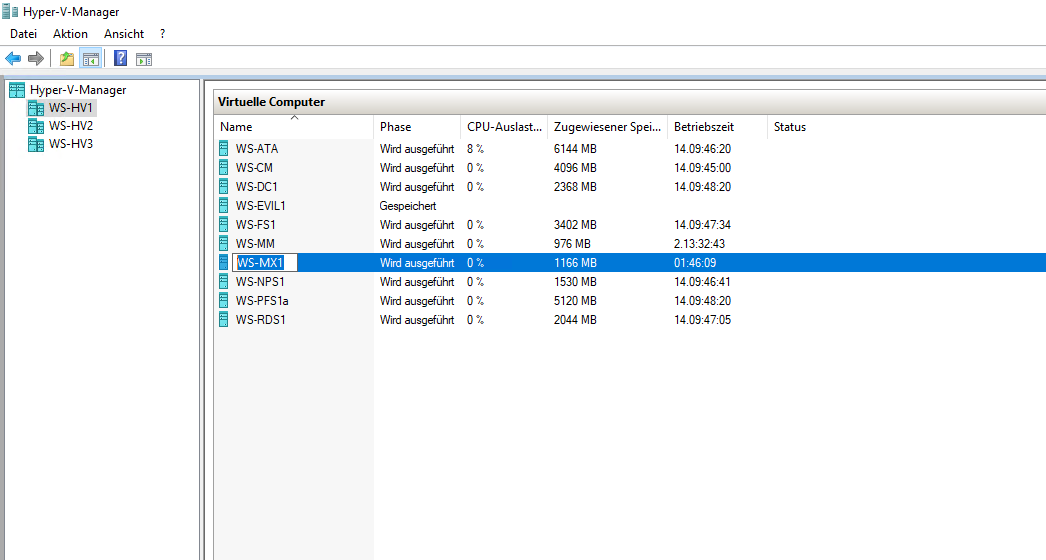The height and width of the screenshot is (560, 1046).
Task: Select server WS-HV1 in the tree
Action: 71,107
